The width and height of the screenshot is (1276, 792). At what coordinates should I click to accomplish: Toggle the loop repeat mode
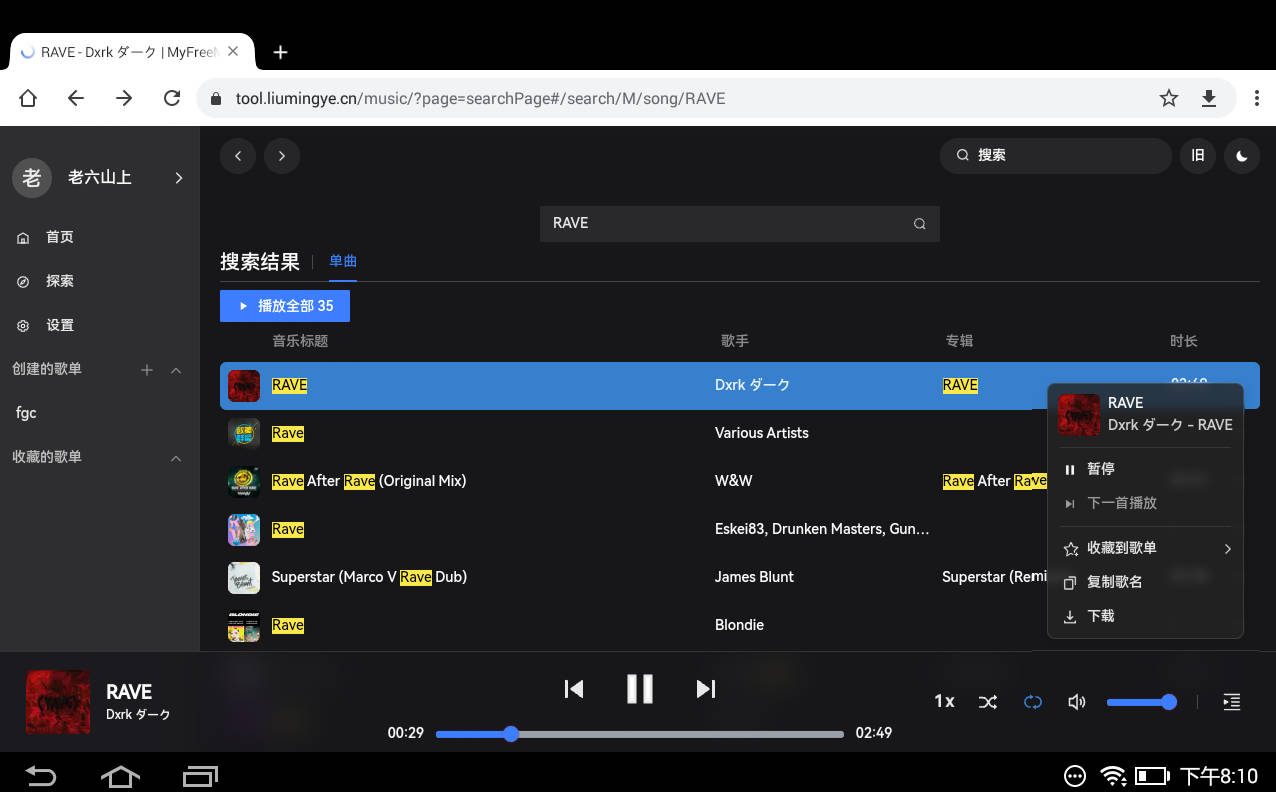[x=1033, y=702]
